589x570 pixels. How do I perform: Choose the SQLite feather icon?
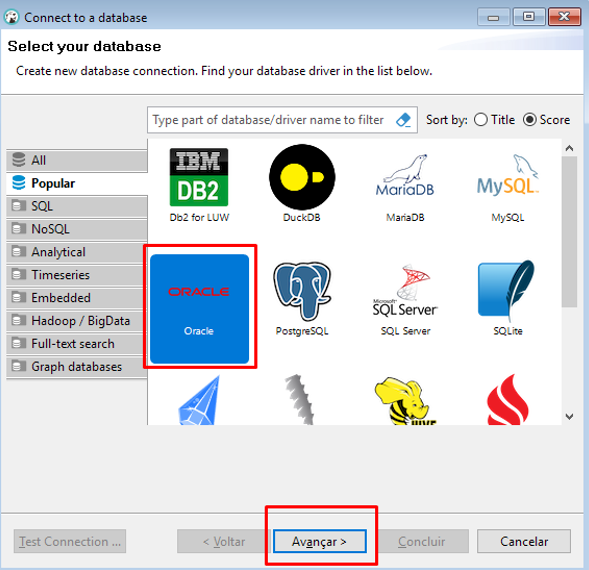507,290
